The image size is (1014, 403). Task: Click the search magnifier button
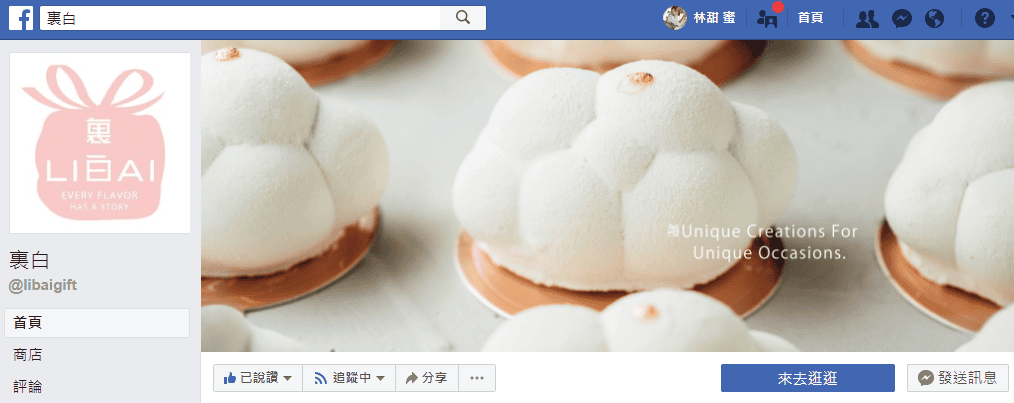pos(463,18)
